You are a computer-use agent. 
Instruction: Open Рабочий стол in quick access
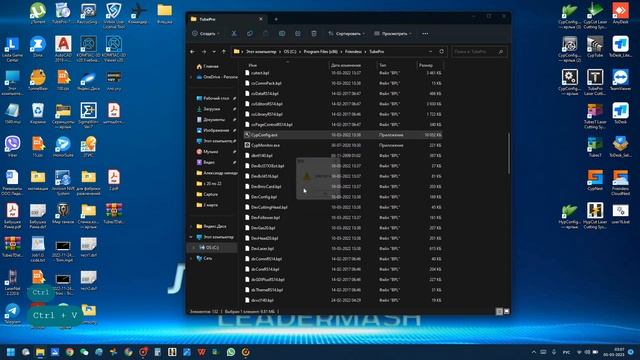(x=217, y=98)
